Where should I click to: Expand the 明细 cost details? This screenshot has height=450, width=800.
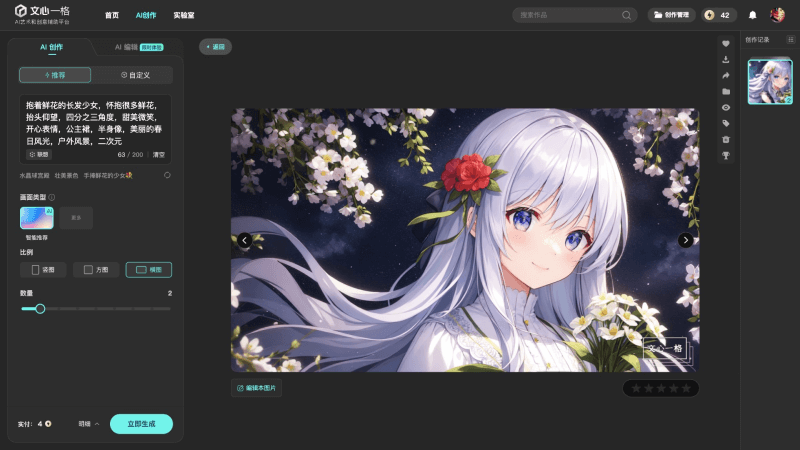tap(89, 424)
